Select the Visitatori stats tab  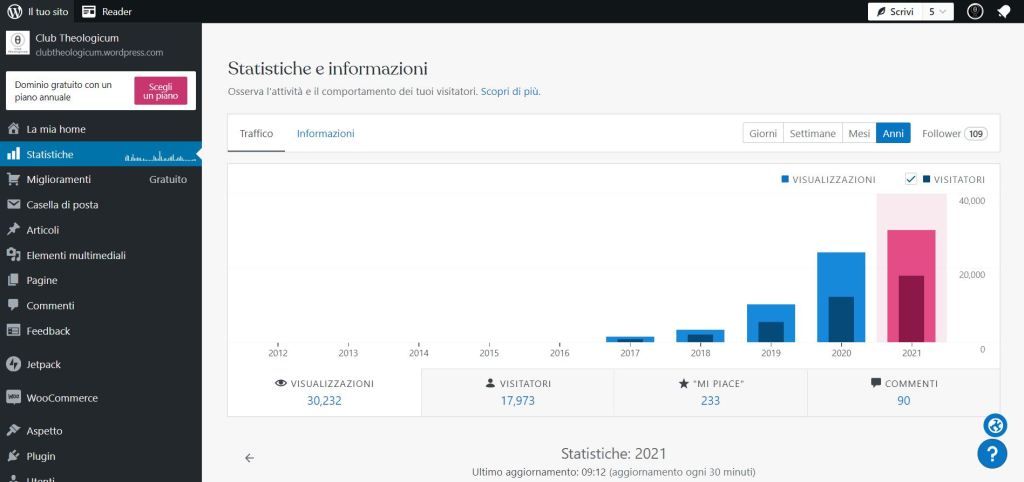click(517, 392)
